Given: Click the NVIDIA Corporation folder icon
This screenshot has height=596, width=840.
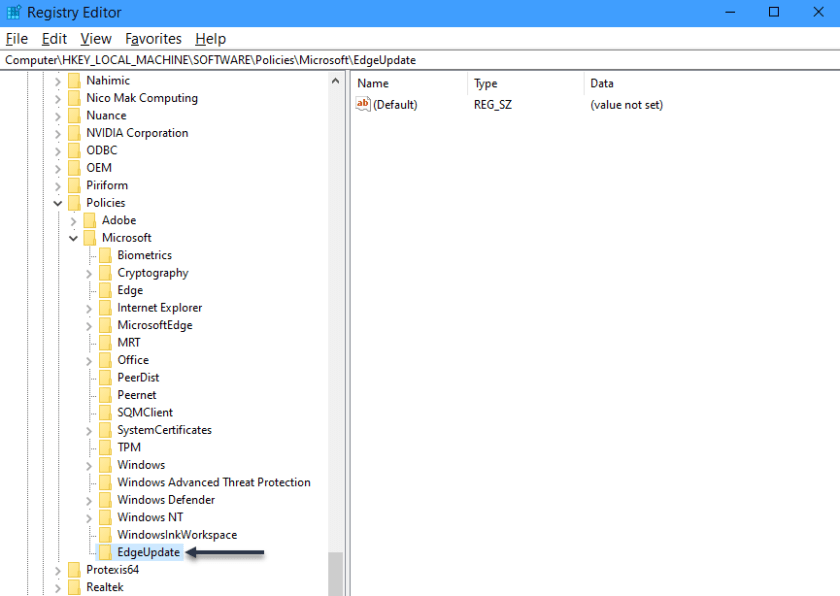Looking at the screenshot, I should coord(77,132).
